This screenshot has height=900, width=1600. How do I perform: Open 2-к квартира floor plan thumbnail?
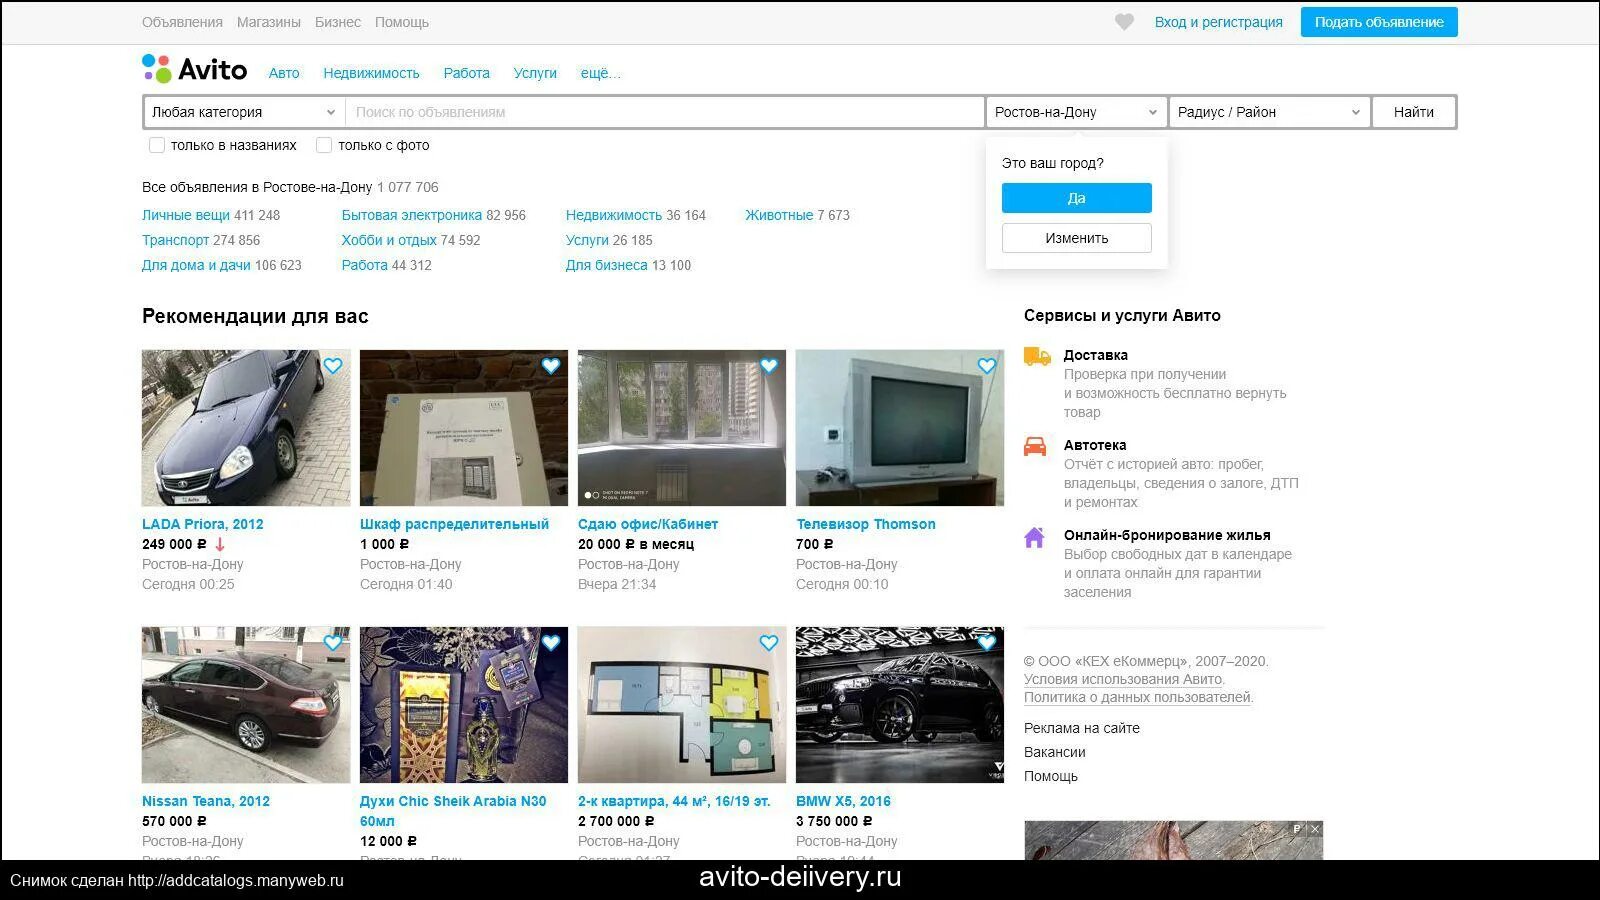[x=682, y=705]
